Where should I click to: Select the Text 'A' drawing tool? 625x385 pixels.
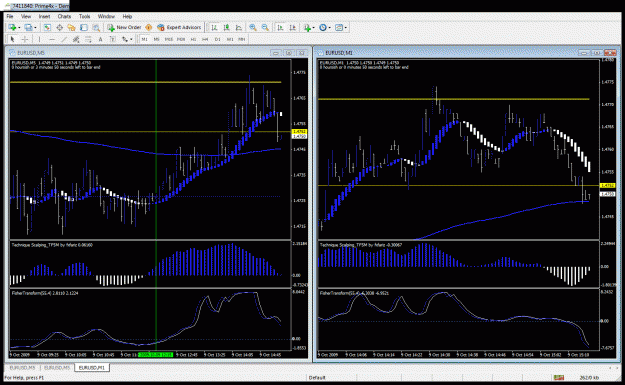coord(100,39)
